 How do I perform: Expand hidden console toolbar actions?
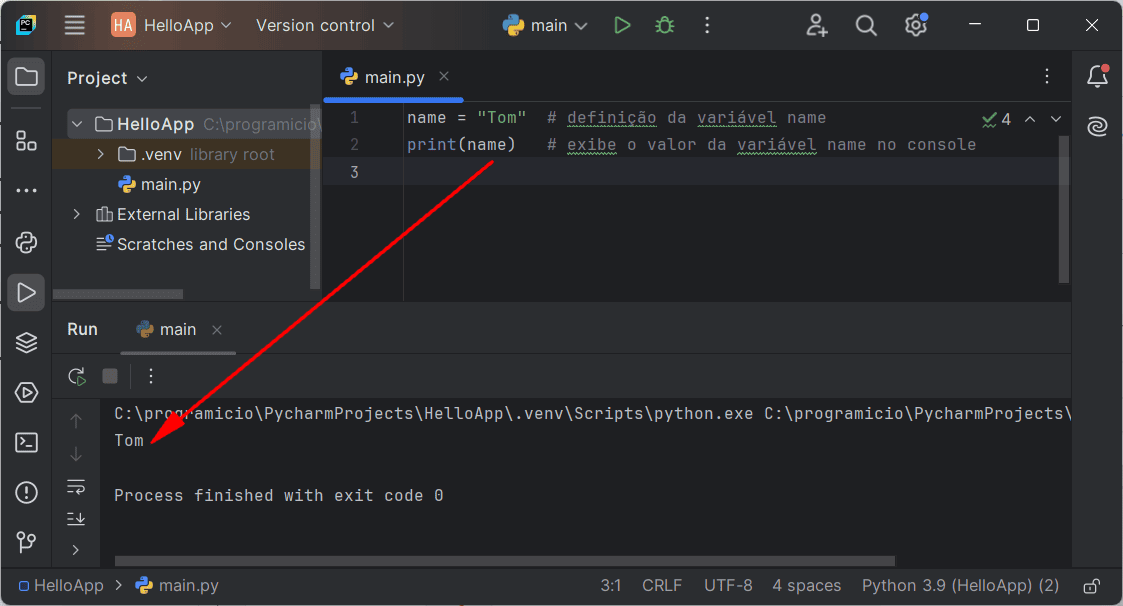tap(76, 549)
